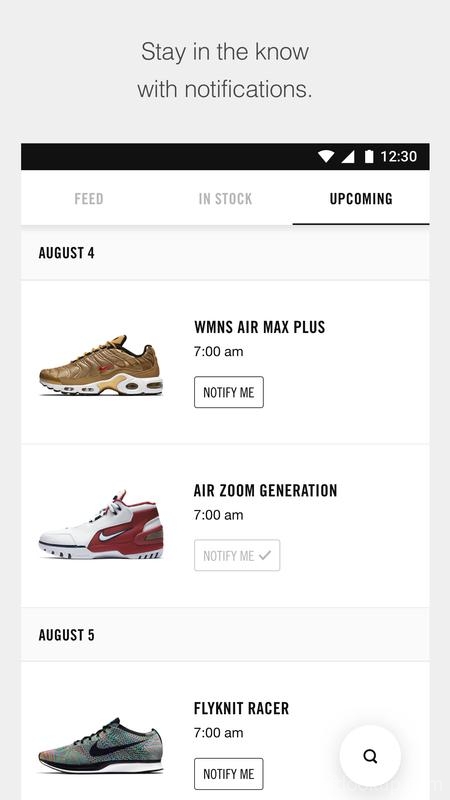
Task: Tap the 12:30 clock in status bar
Action: (x=398, y=156)
